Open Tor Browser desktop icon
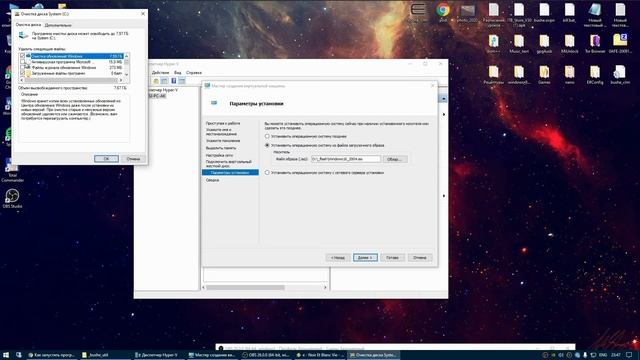The width and height of the screenshot is (640, 360). (x=595, y=43)
